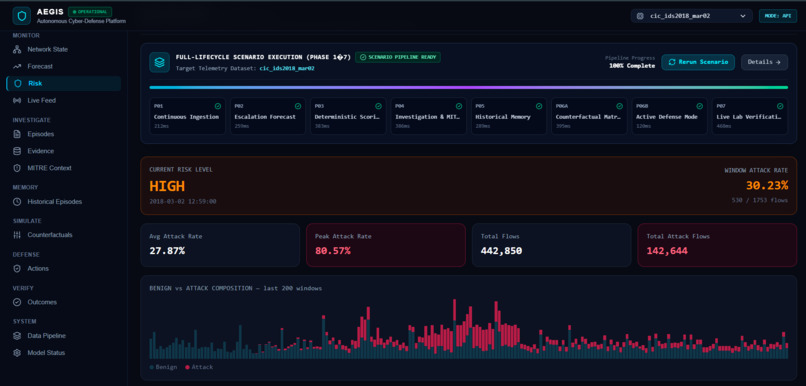Click the 100% Complete progress text
Image resolution: width=806 pixels, height=386 pixels.
pyautogui.click(x=632, y=66)
